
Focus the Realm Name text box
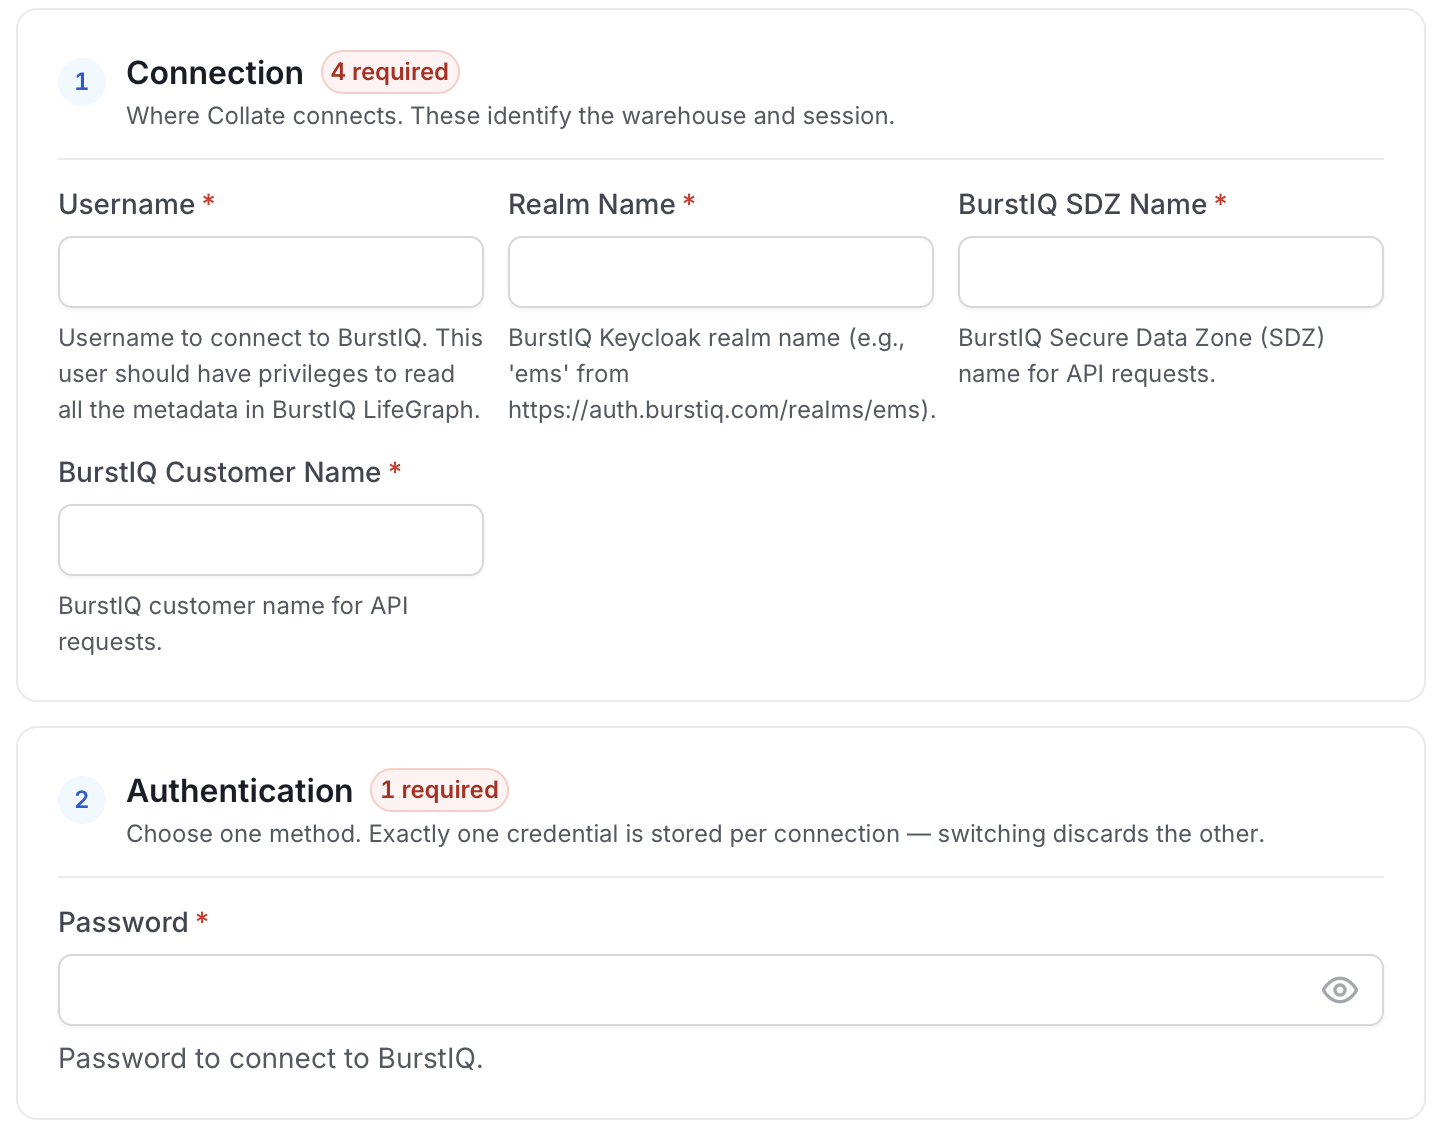tap(721, 272)
